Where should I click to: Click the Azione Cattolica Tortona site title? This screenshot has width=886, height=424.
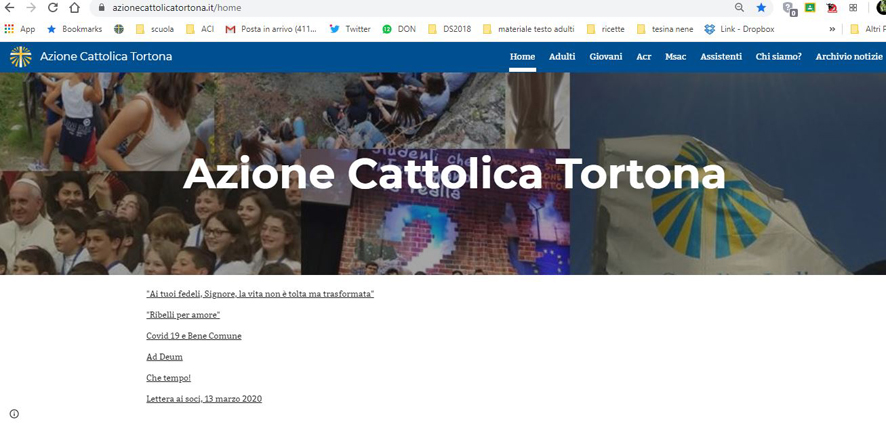coord(106,57)
